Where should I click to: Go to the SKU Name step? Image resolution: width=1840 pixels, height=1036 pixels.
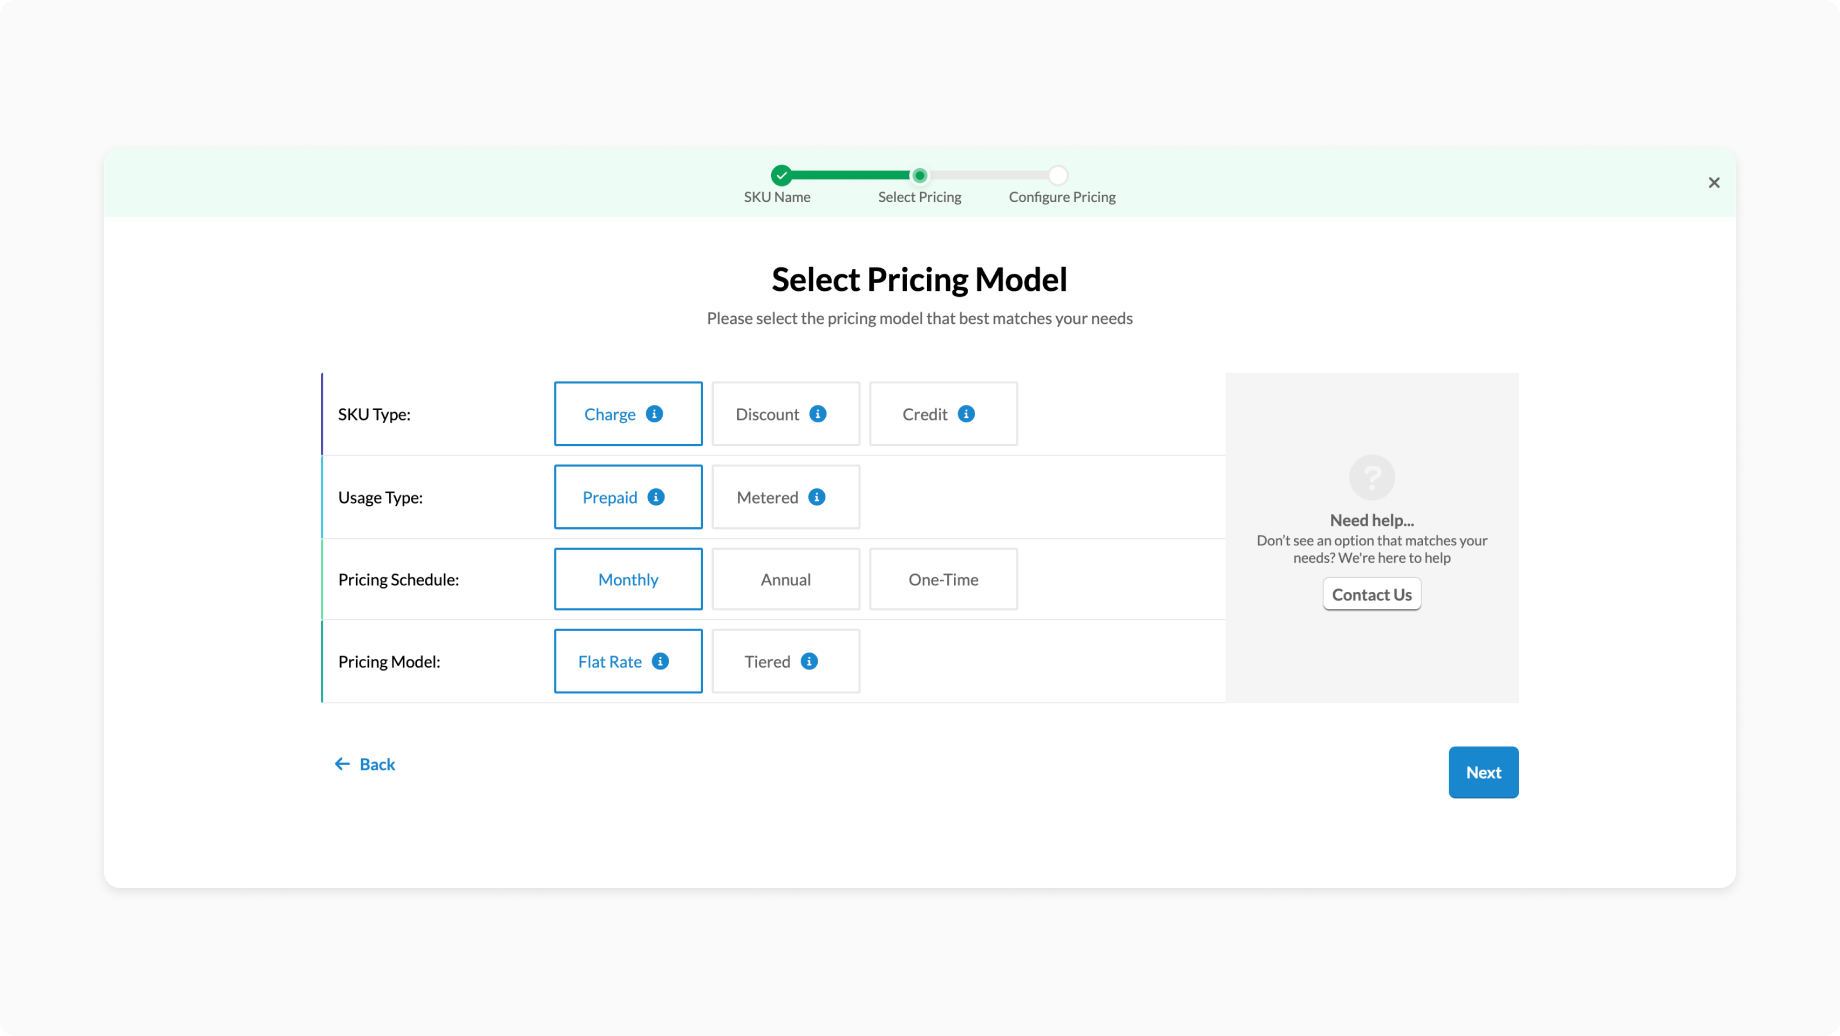tap(781, 176)
